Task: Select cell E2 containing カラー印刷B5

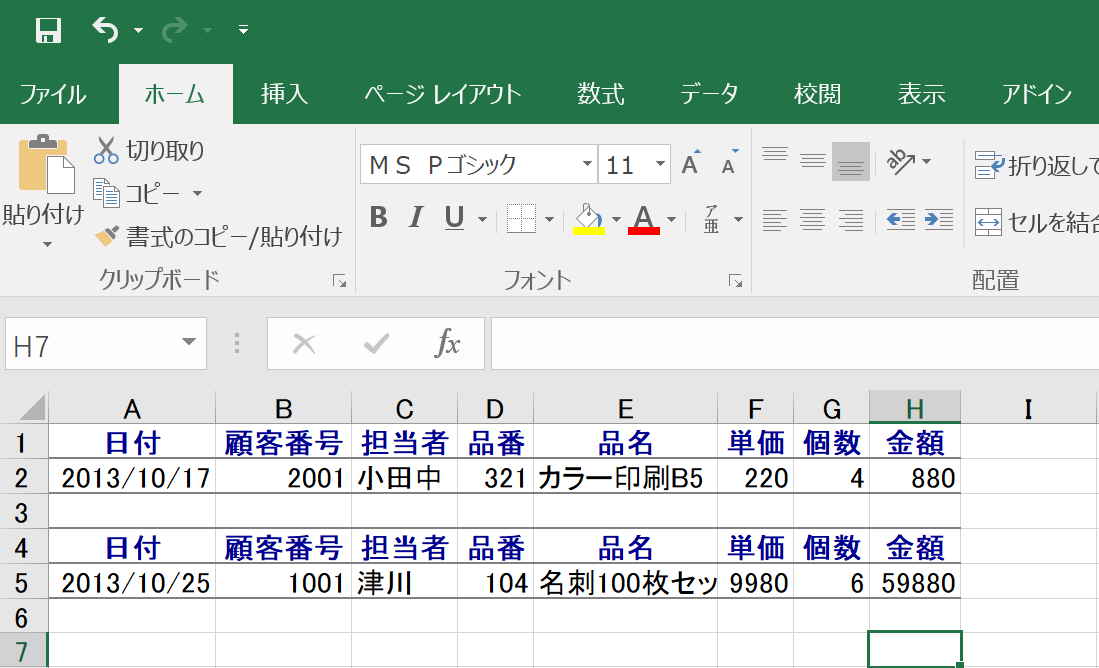Action: coord(625,478)
